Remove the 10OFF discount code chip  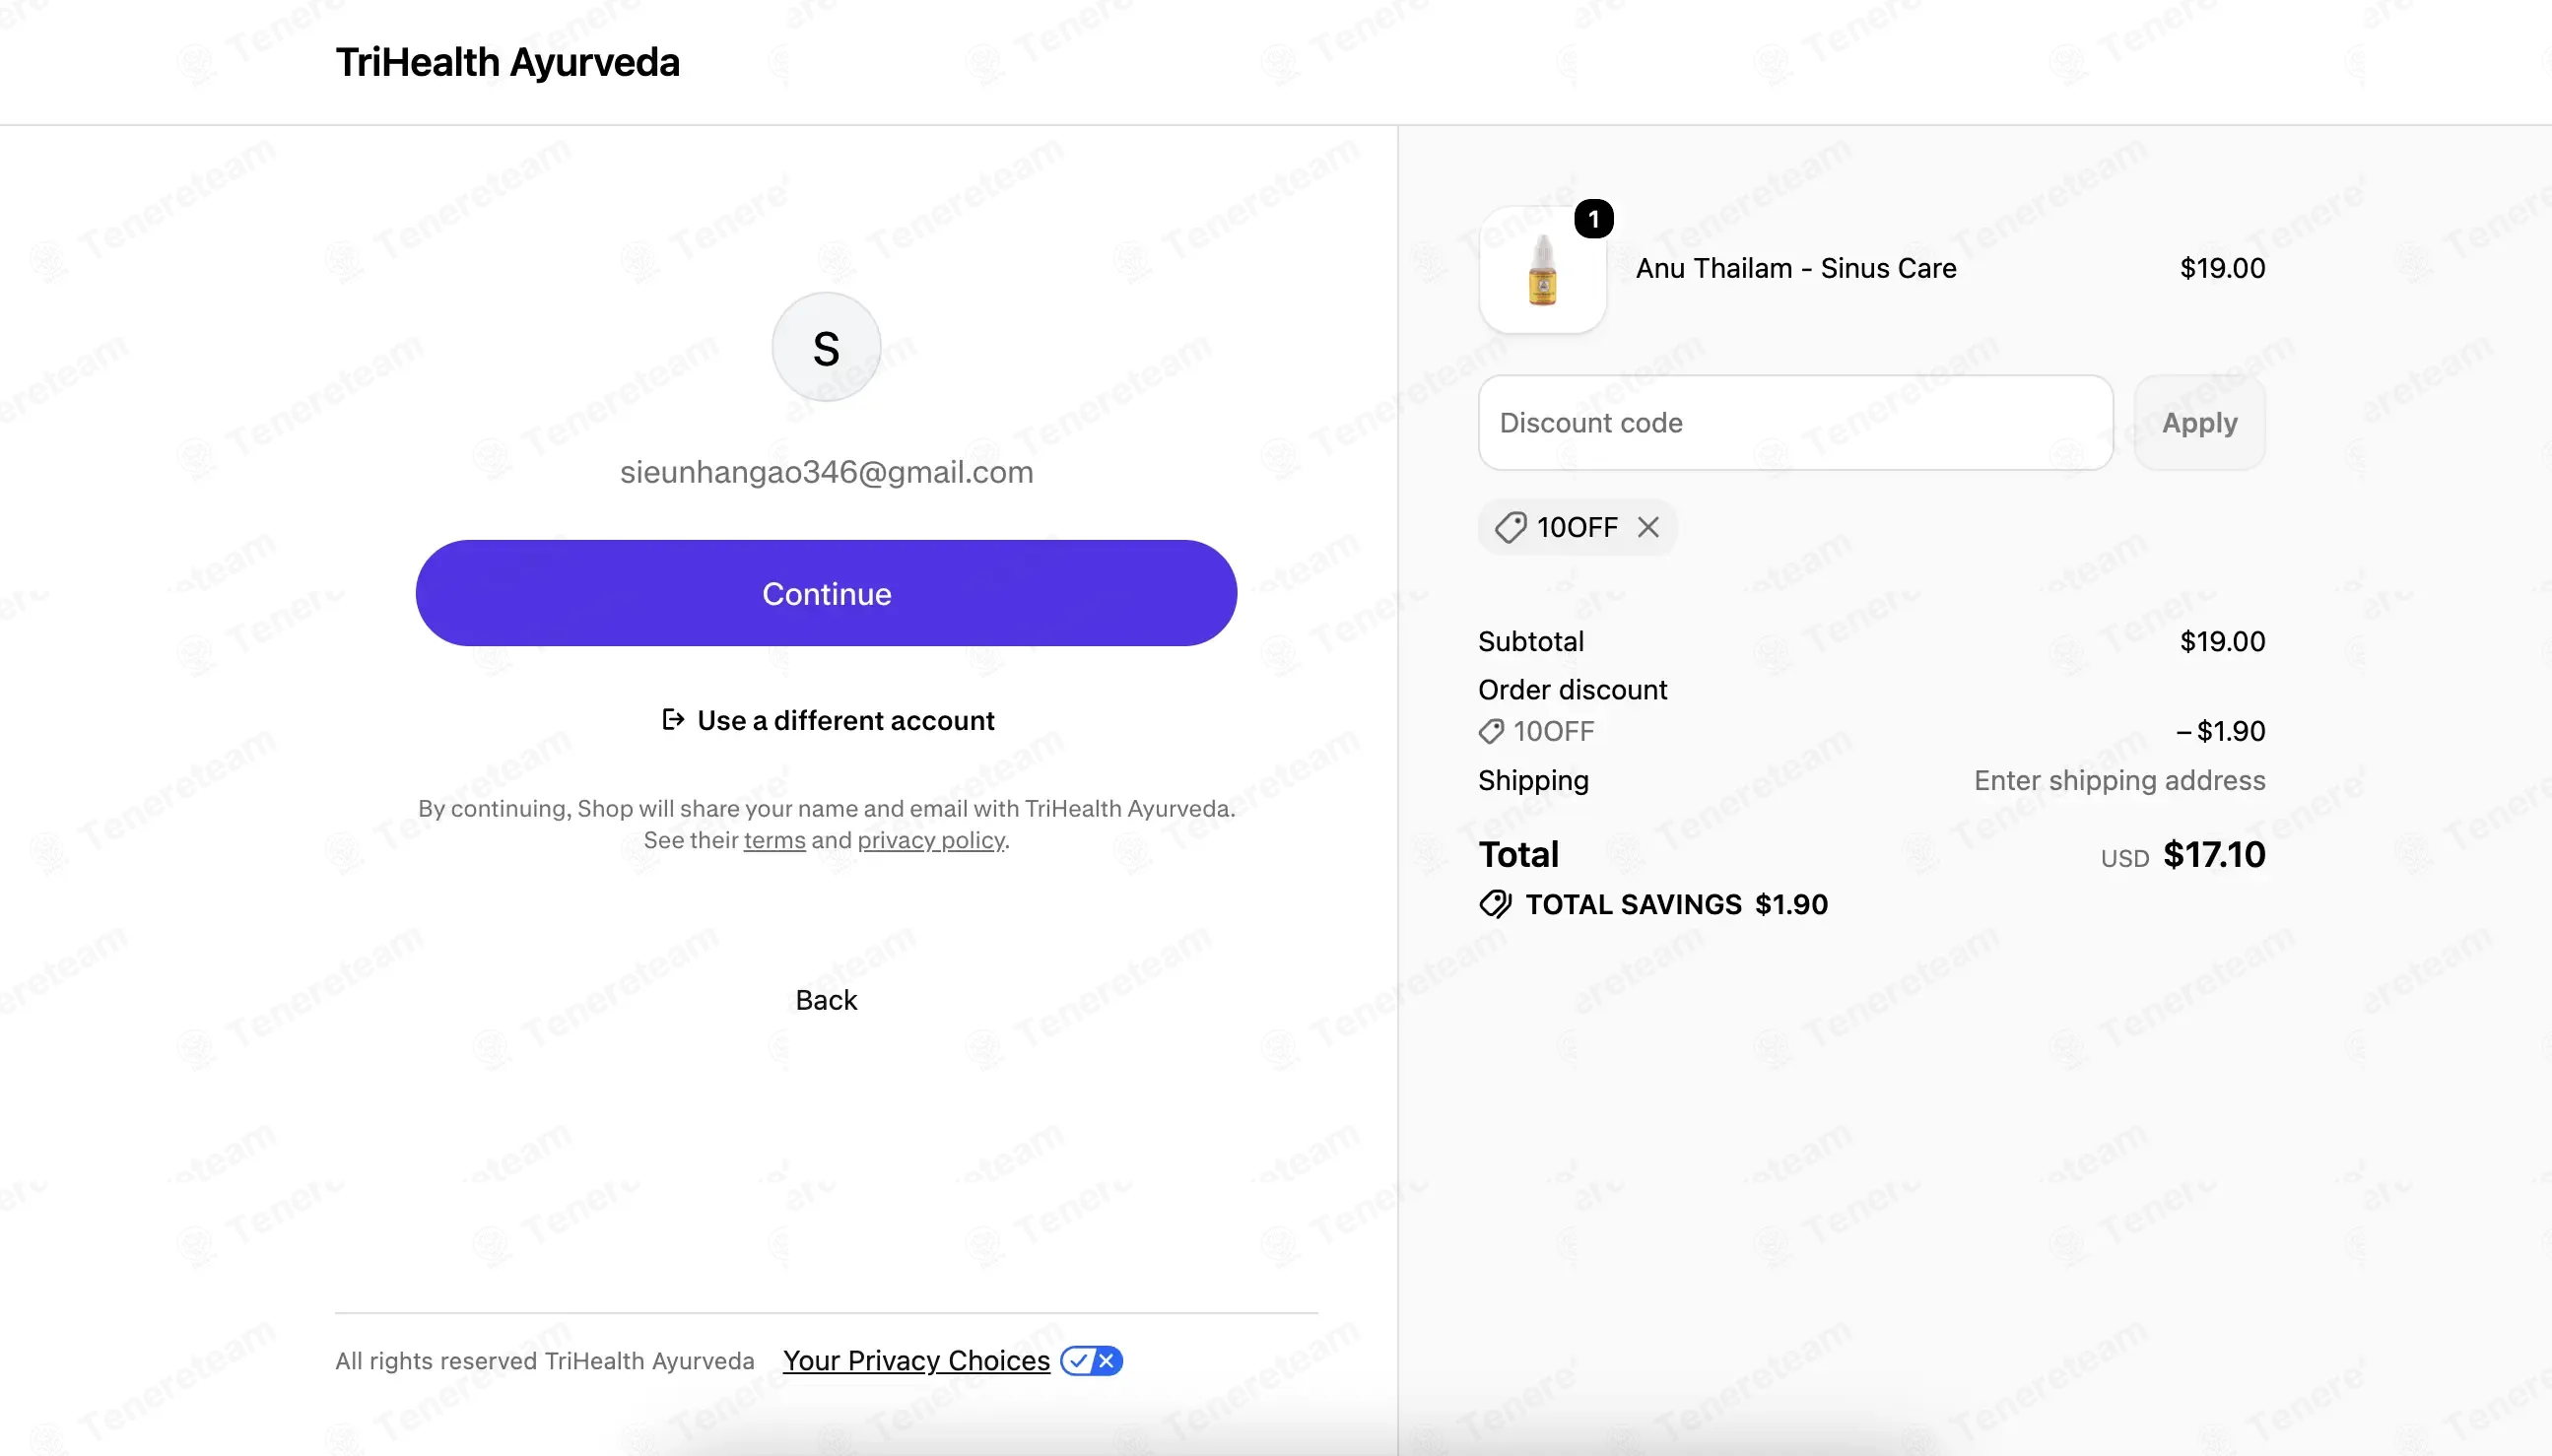[1648, 527]
